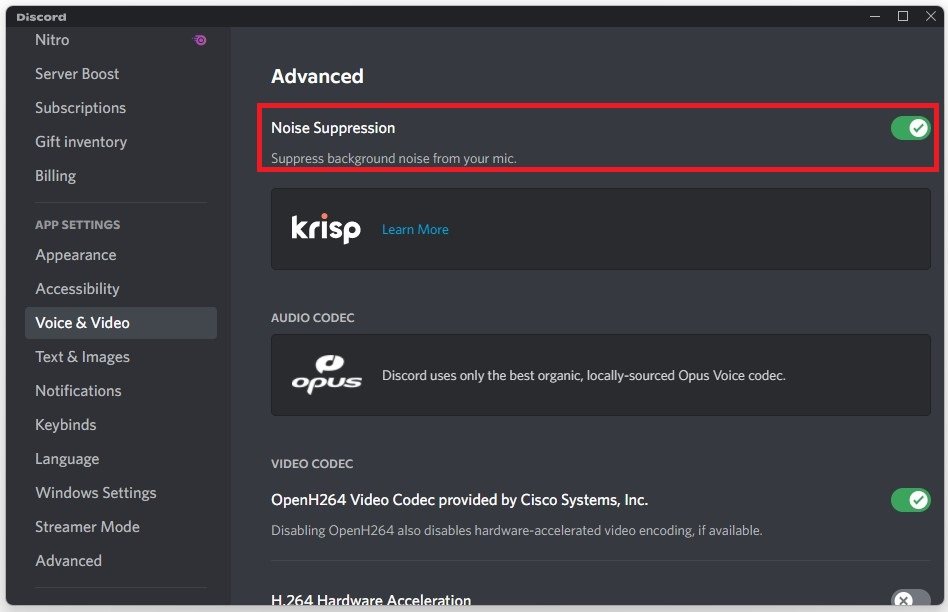Open Nitro settings page
Viewport: 948px width, 612px height.
tap(121, 40)
